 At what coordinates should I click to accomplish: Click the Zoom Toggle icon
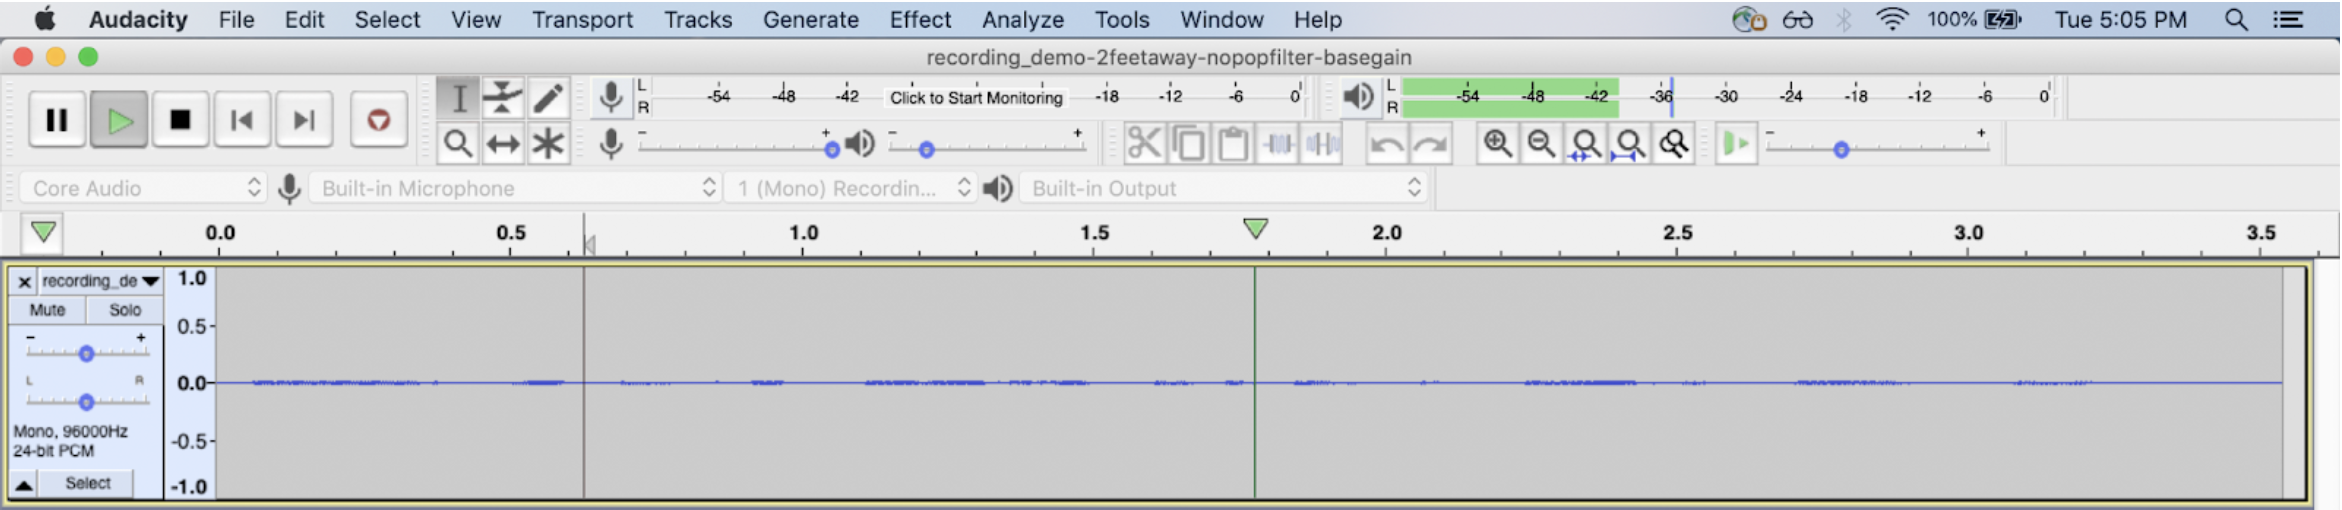pyautogui.click(x=1674, y=144)
